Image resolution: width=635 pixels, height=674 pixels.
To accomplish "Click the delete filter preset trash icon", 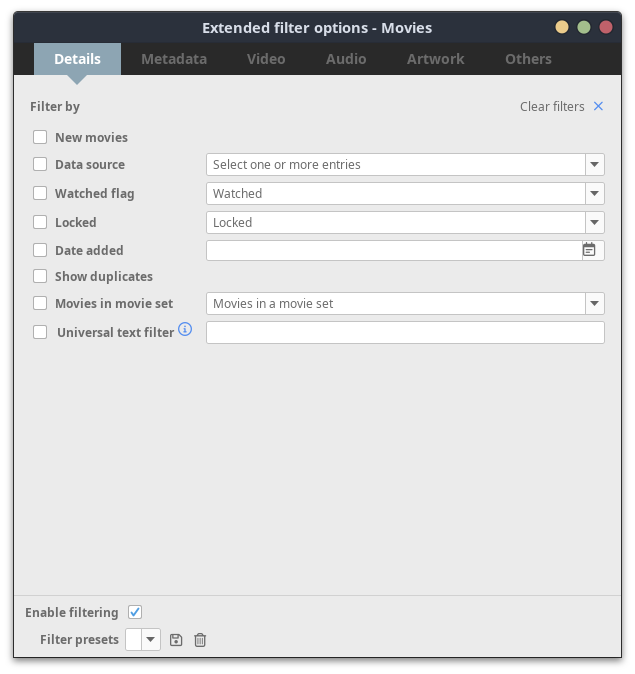I will click(200, 640).
